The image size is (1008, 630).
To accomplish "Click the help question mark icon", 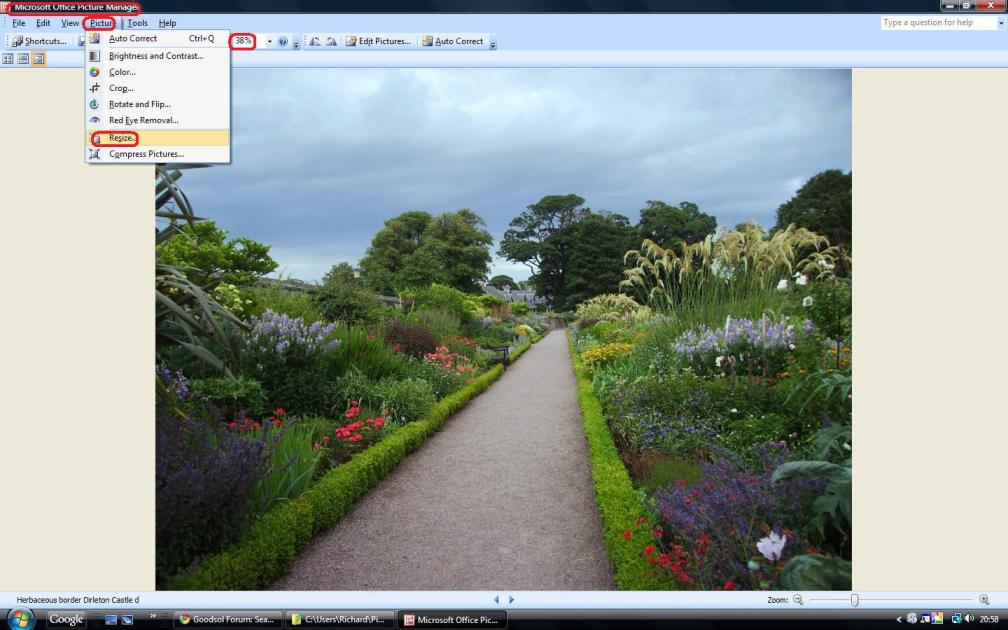I will coord(283,41).
